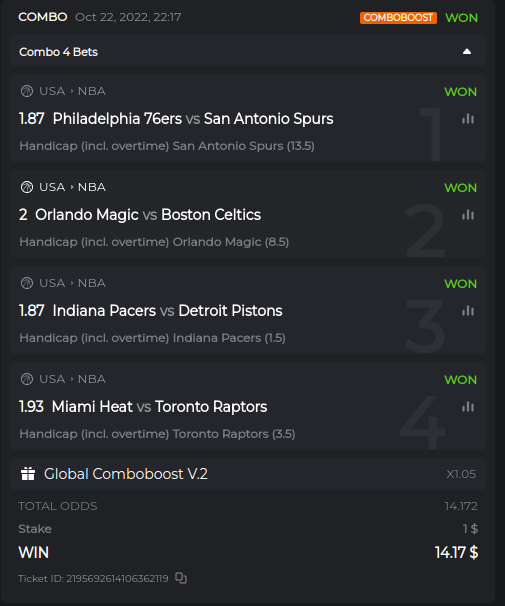The width and height of the screenshot is (505, 606).
Task: Click the orange COMBOBOOST badge
Action: click(398, 18)
